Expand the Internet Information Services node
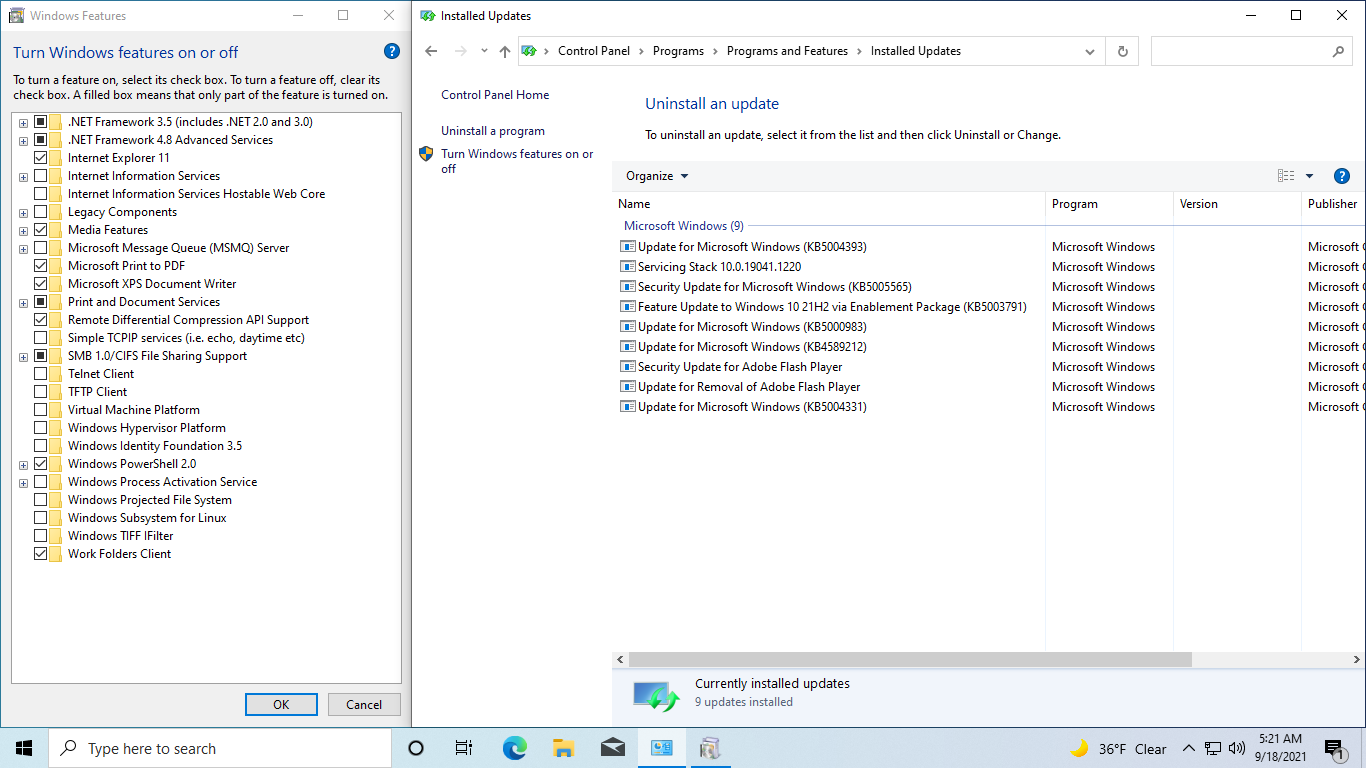Screen dimensions: 1366x768 [x=23, y=177]
